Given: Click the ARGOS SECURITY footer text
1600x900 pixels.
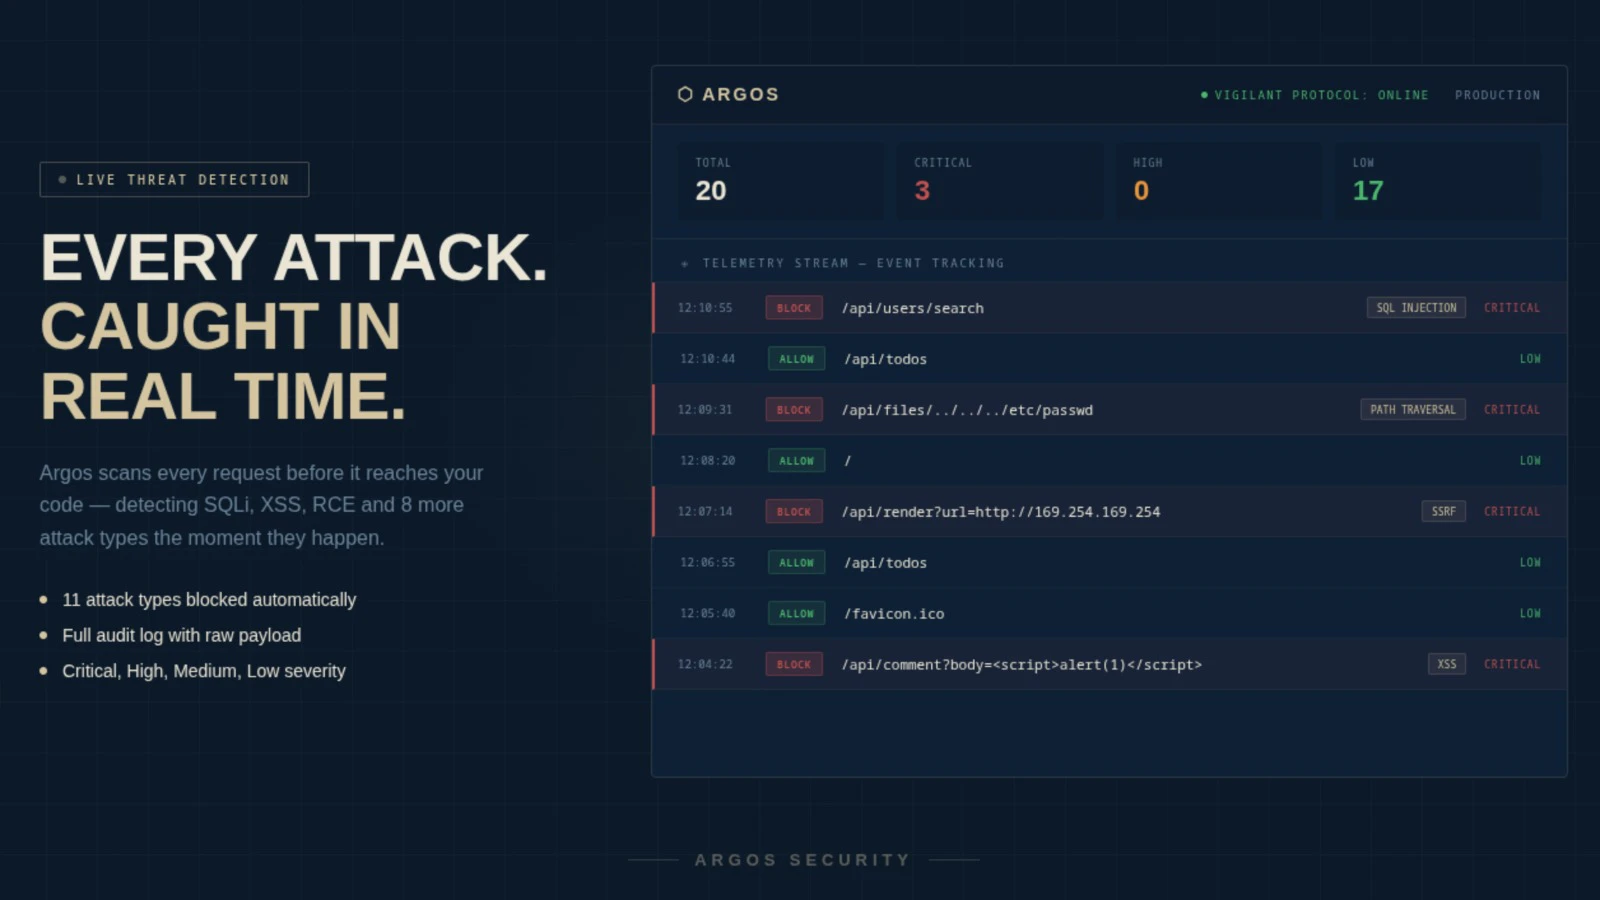Looking at the screenshot, I should click(803, 860).
